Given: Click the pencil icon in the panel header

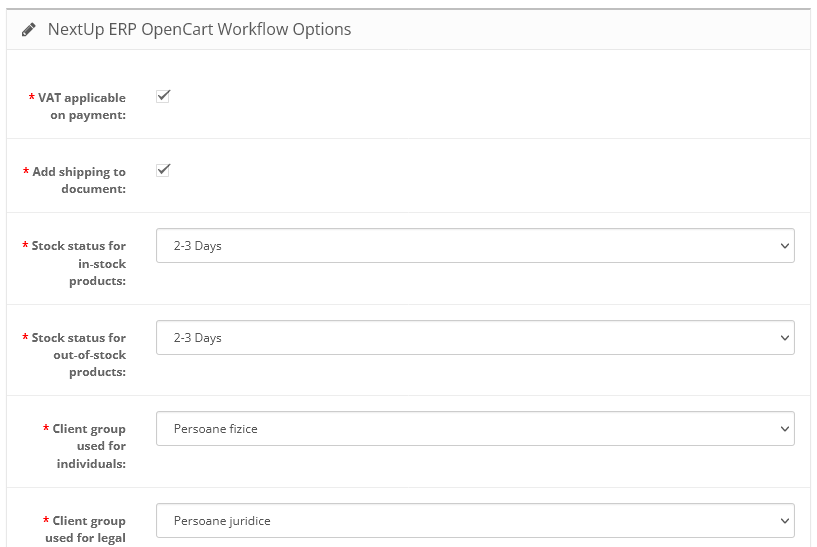Looking at the screenshot, I should pyautogui.click(x=29, y=30).
